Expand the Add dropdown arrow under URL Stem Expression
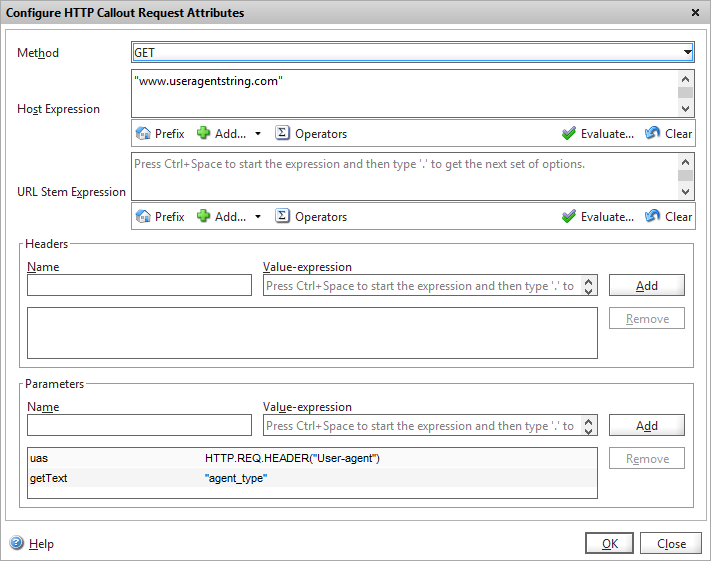711x561 pixels. click(257, 216)
